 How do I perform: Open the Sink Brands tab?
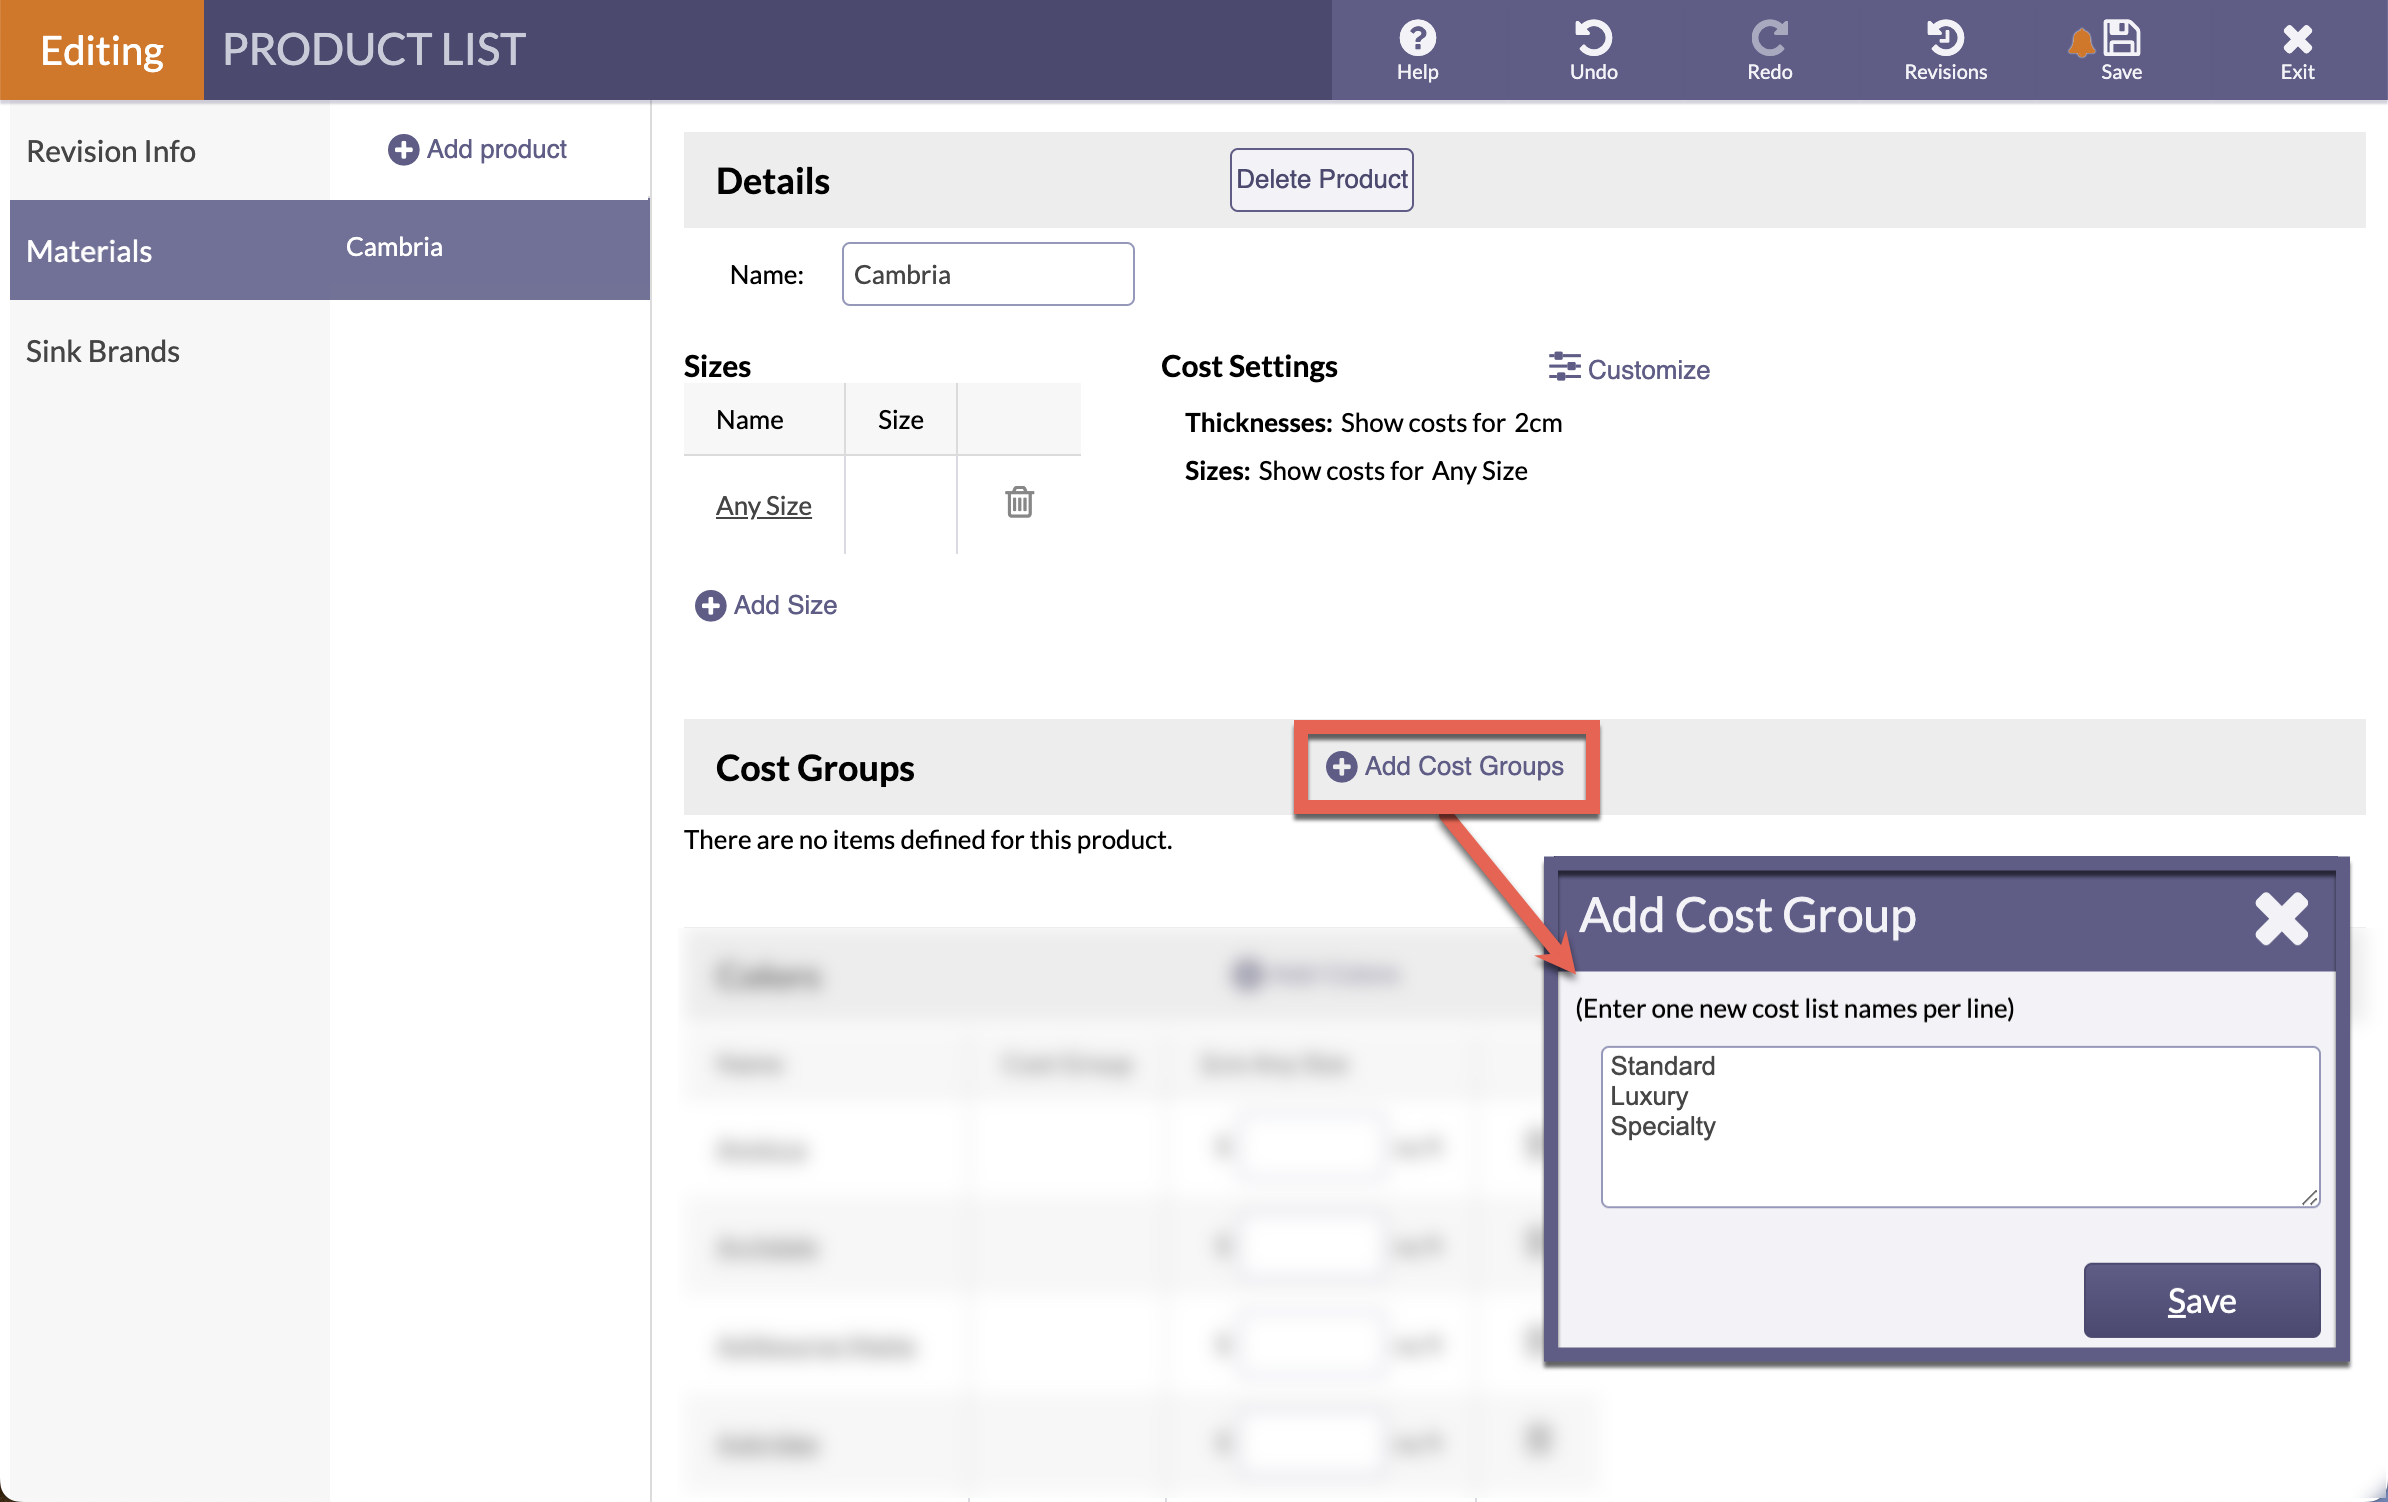[103, 351]
